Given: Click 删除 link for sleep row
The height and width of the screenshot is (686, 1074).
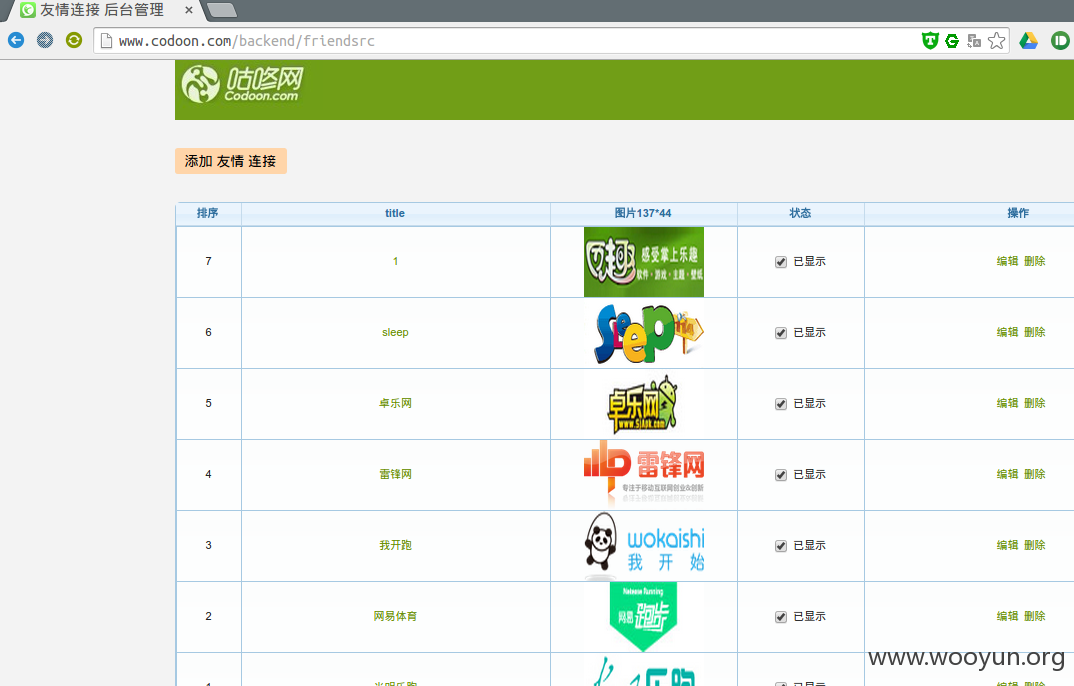Looking at the screenshot, I should [x=1034, y=332].
